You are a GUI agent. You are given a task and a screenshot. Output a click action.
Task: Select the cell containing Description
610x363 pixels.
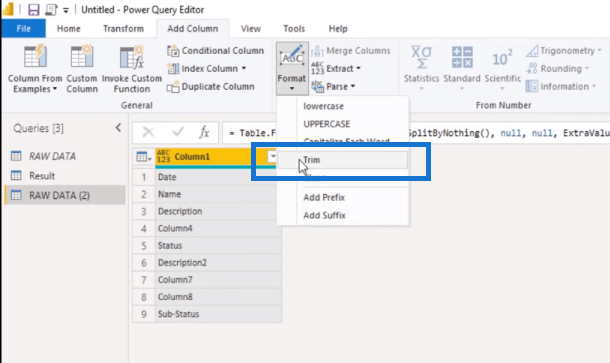pos(218,211)
